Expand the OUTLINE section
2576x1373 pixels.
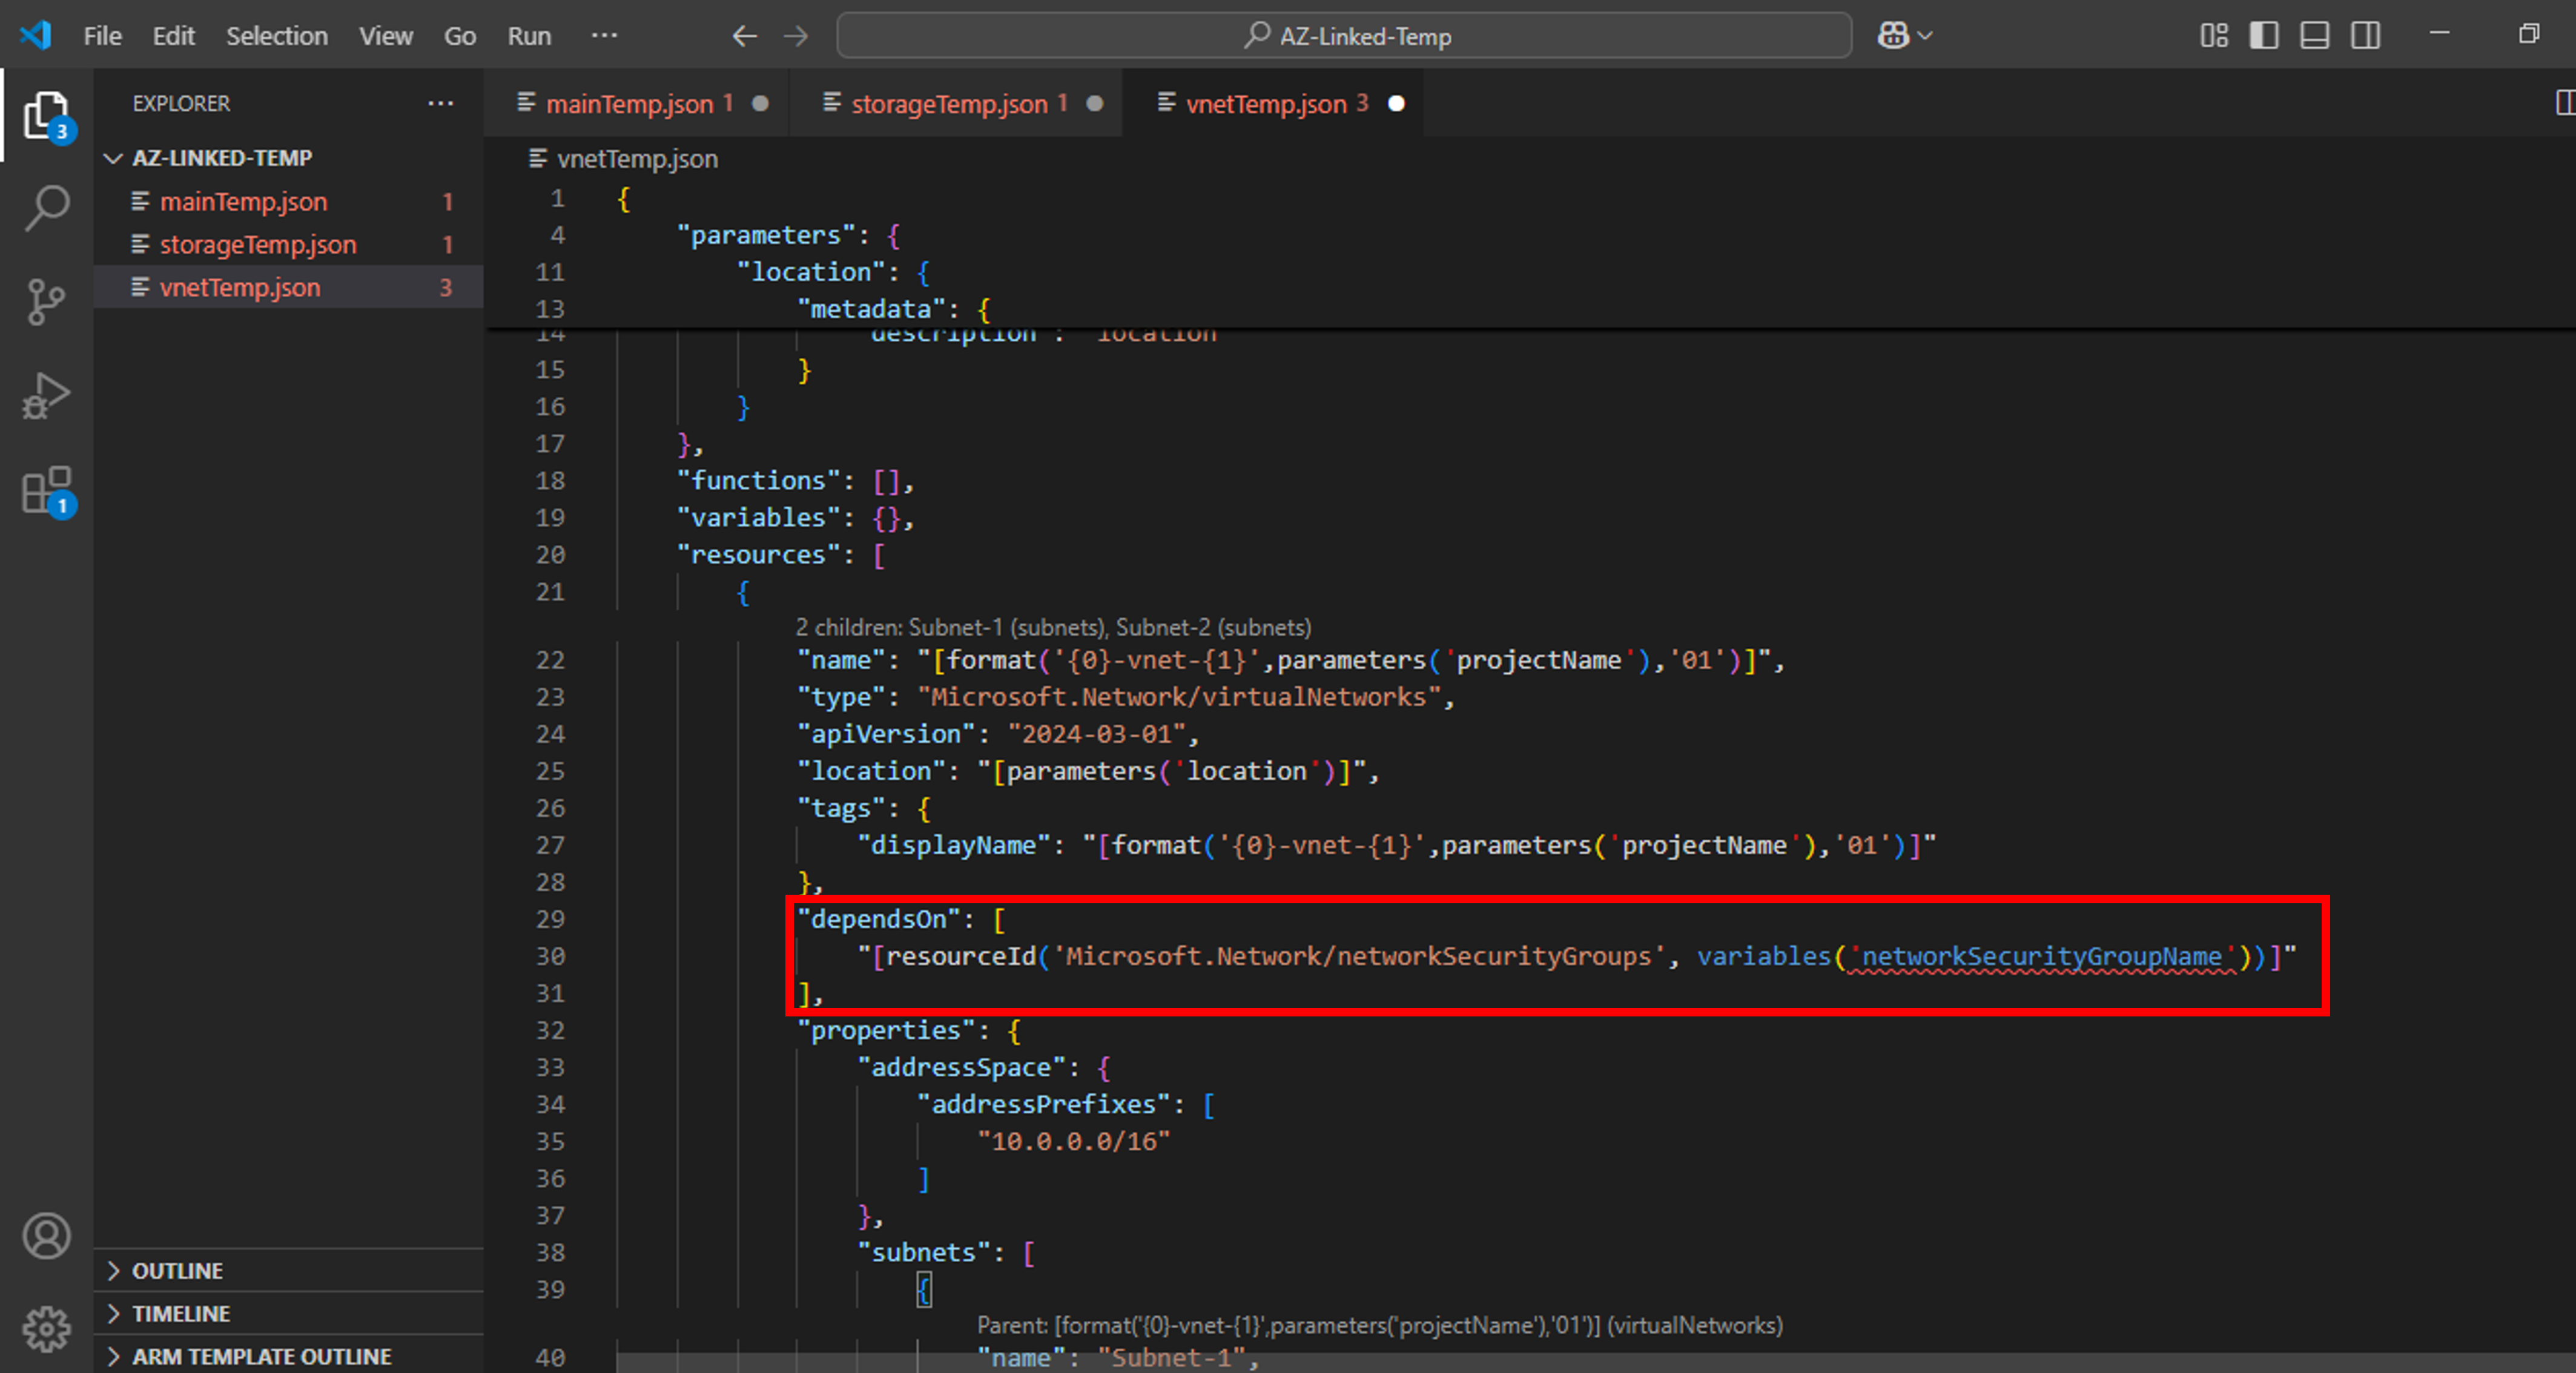pyautogui.click(x=178, y=1270)
